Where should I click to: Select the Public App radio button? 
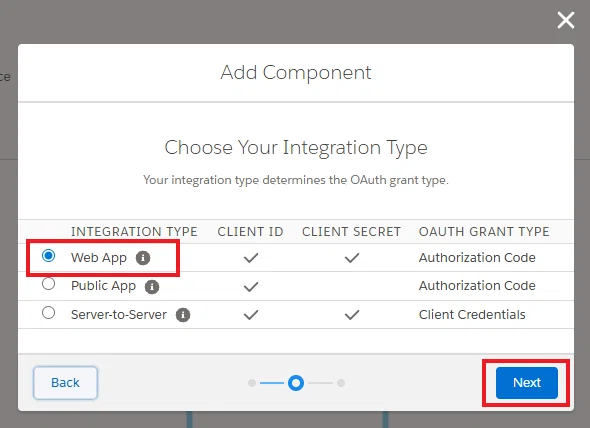49,284
